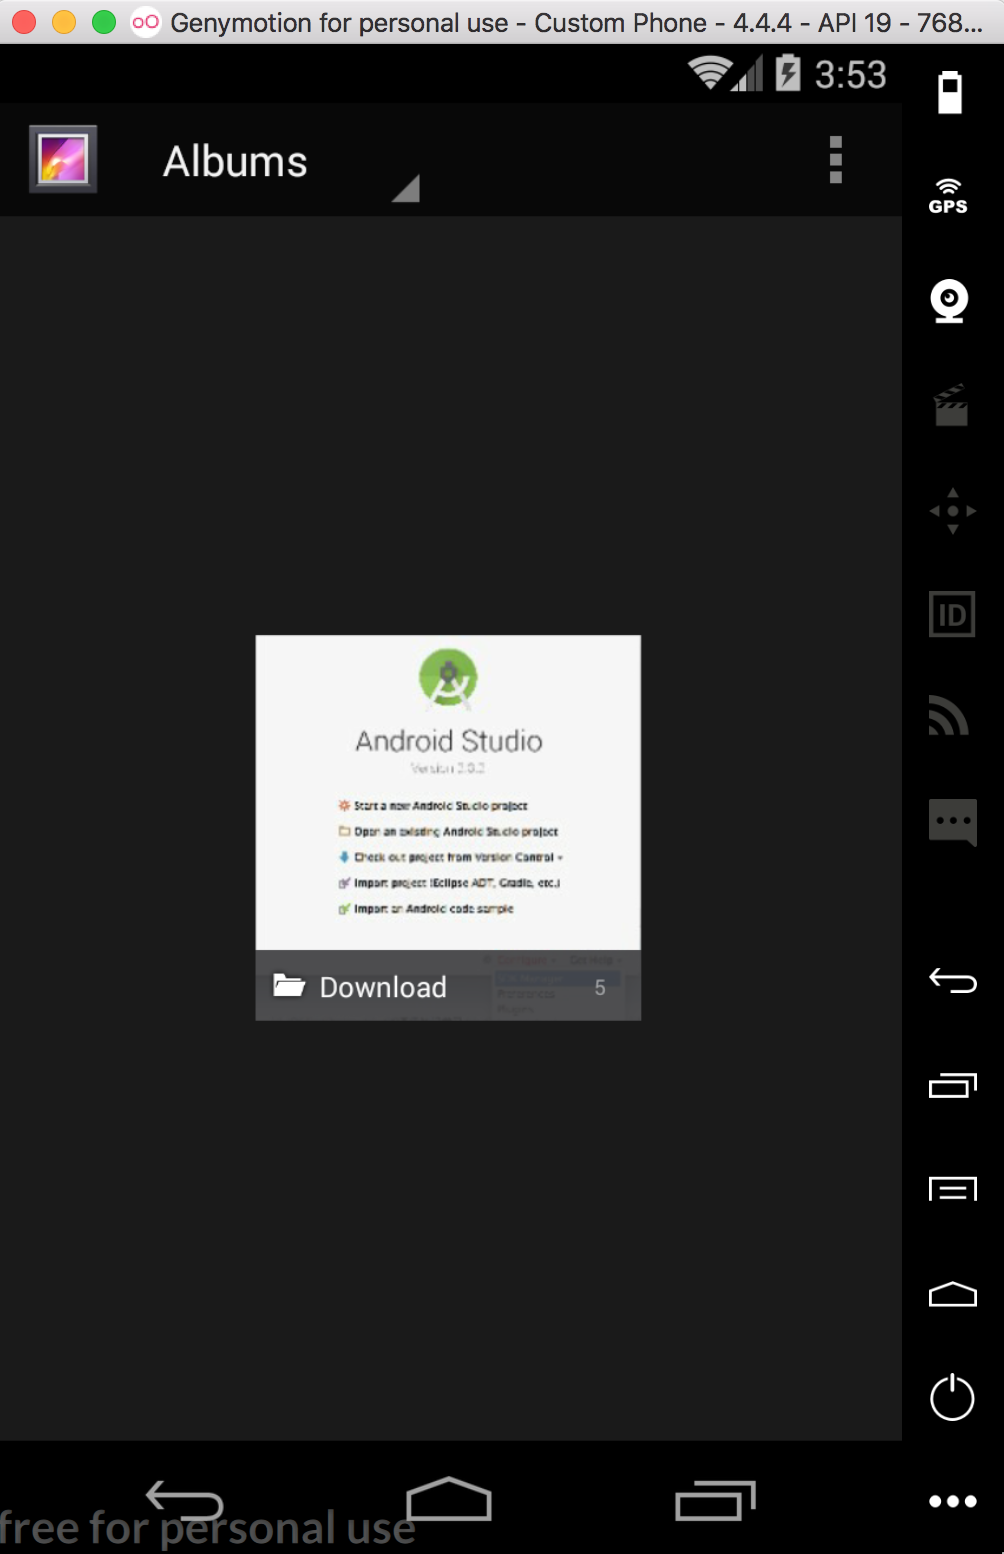Open Genymotion sidebar more options dots
1004x1554 pixels.
tap(953, 1501)
